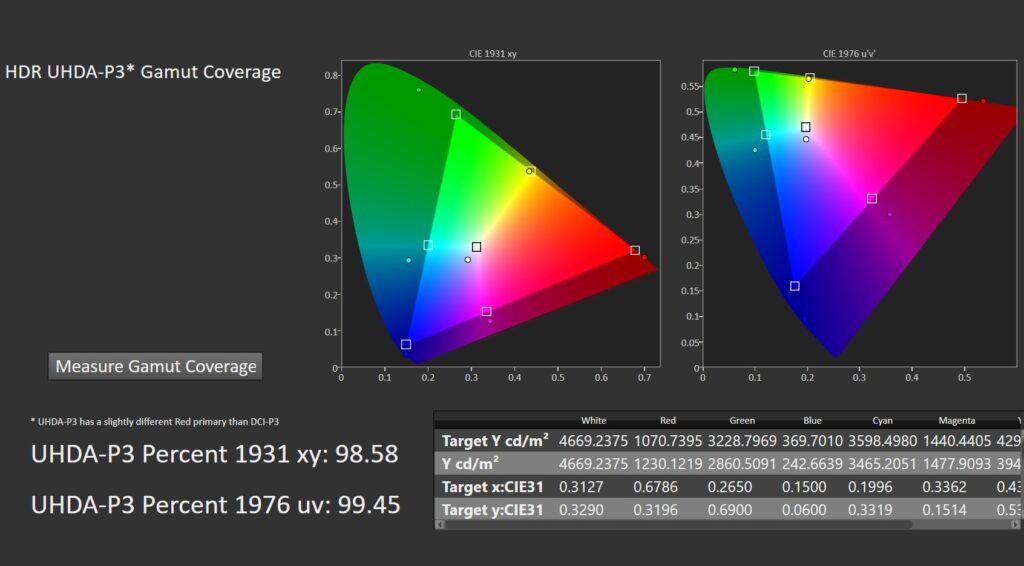Select the blue target square in CIE 1931 chart
This screenshot has height=566, width=1024.
tap(406, 345)
